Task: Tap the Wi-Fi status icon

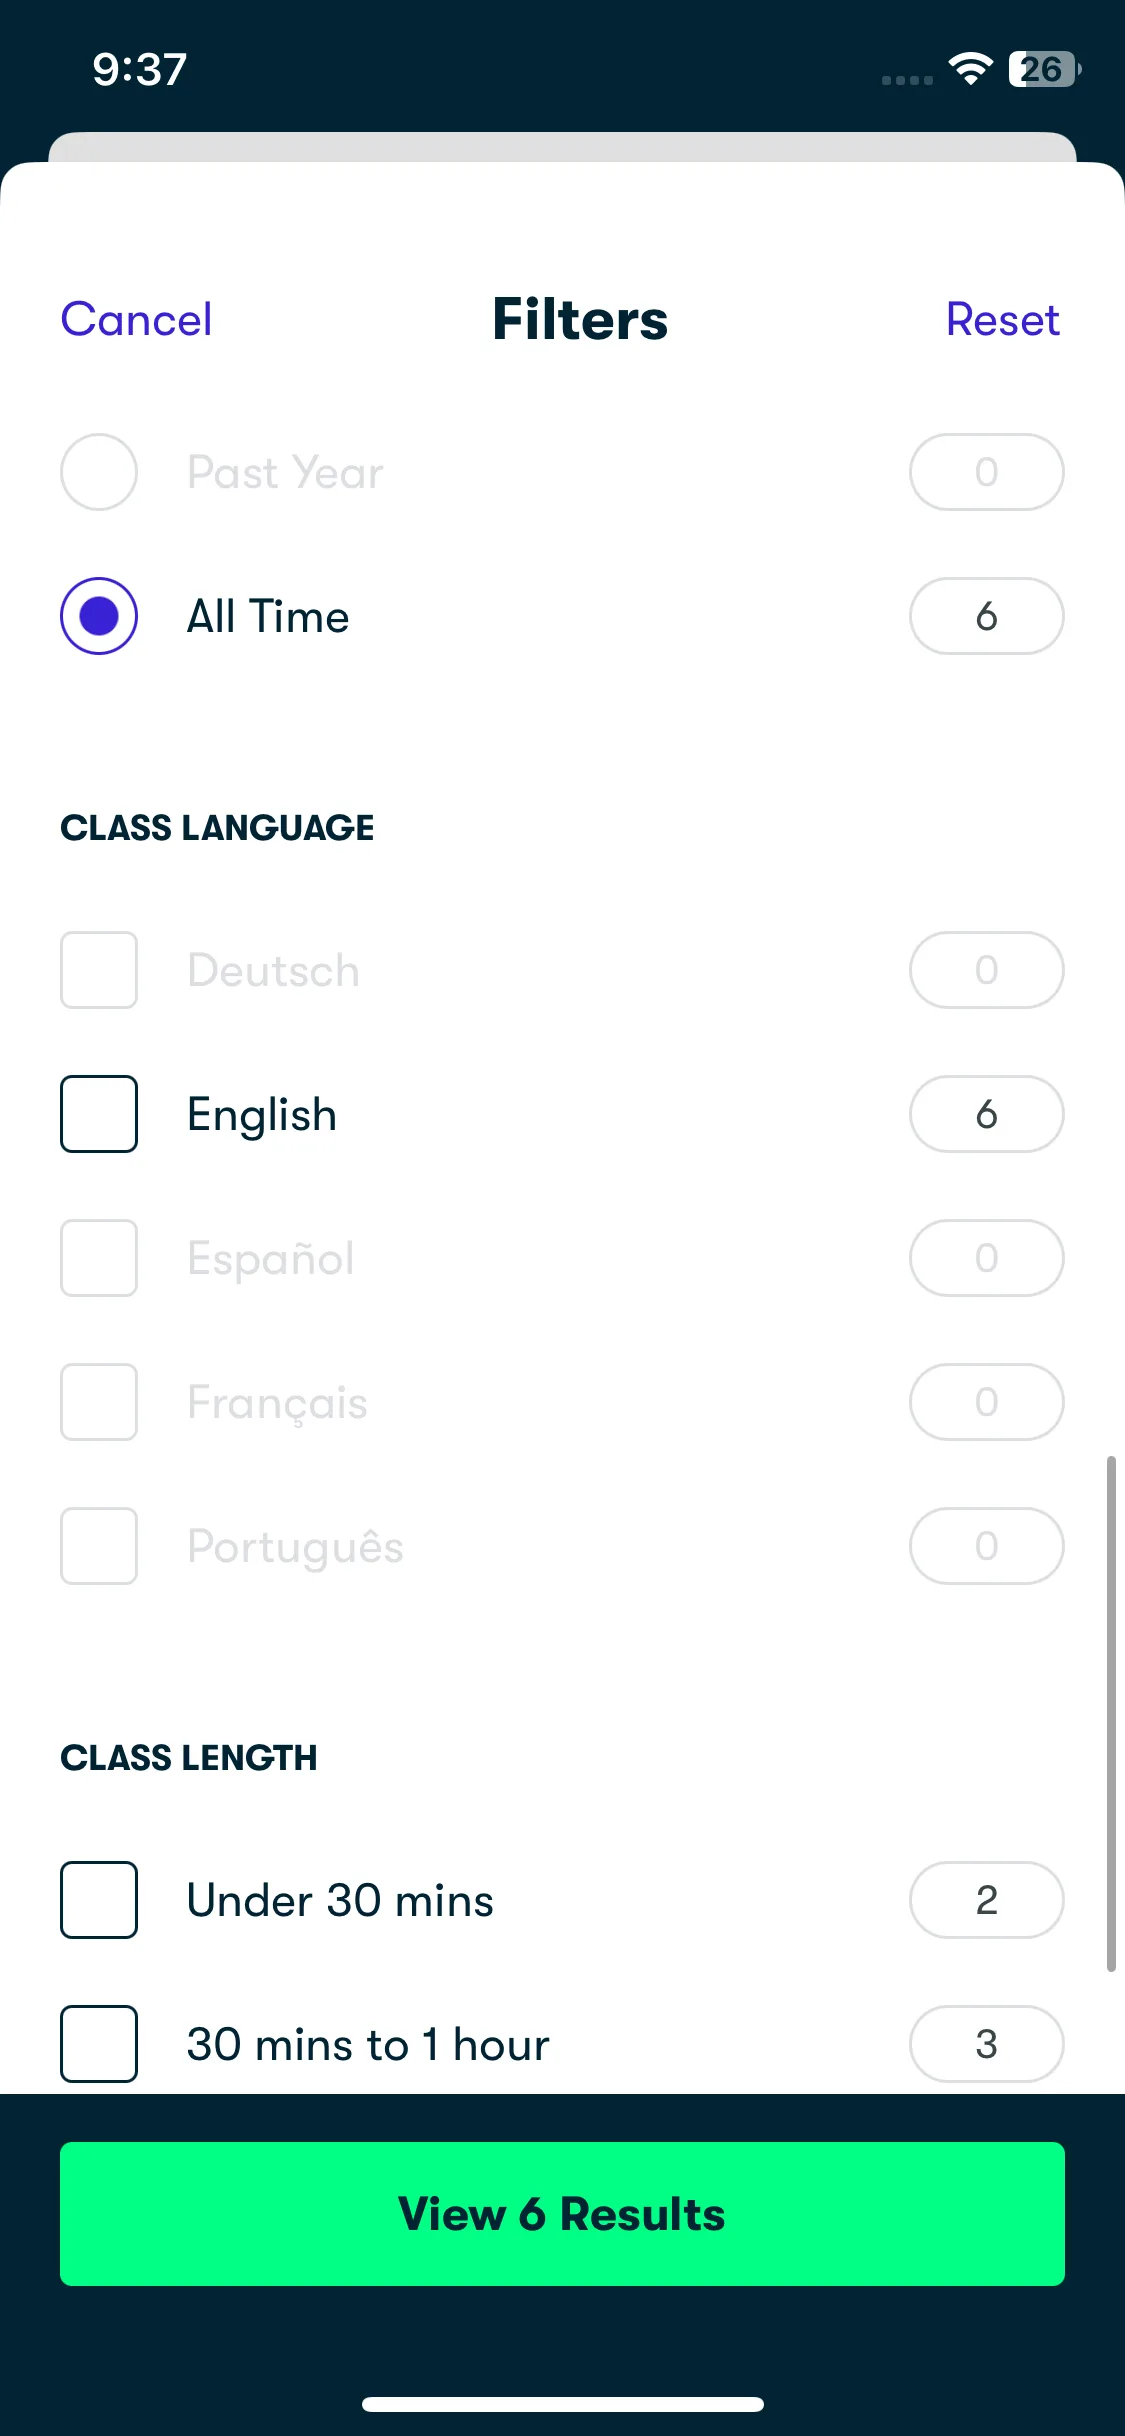Action: click(970, 68)
